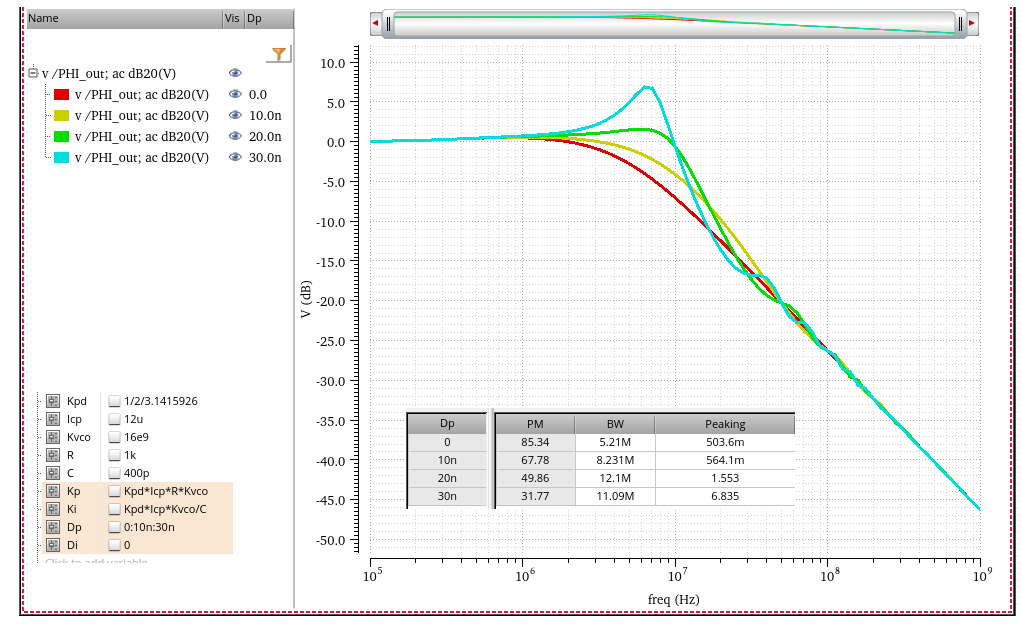Hide the cyan trace with Dp 30.0n
This screenshot has height=628, width=1022.
click(235, 156)
